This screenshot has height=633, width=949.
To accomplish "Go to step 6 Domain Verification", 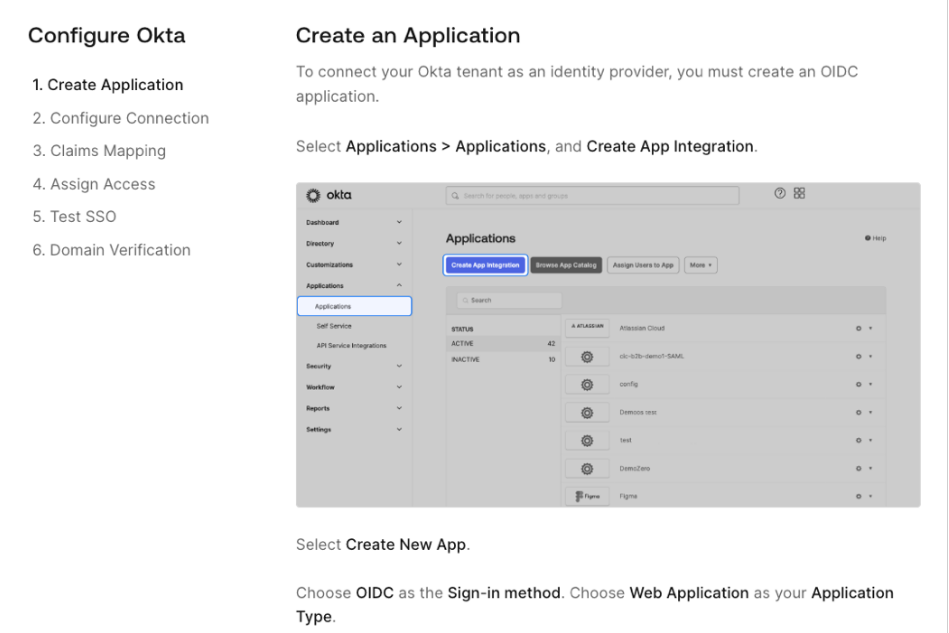I will (x=111, y=250).
